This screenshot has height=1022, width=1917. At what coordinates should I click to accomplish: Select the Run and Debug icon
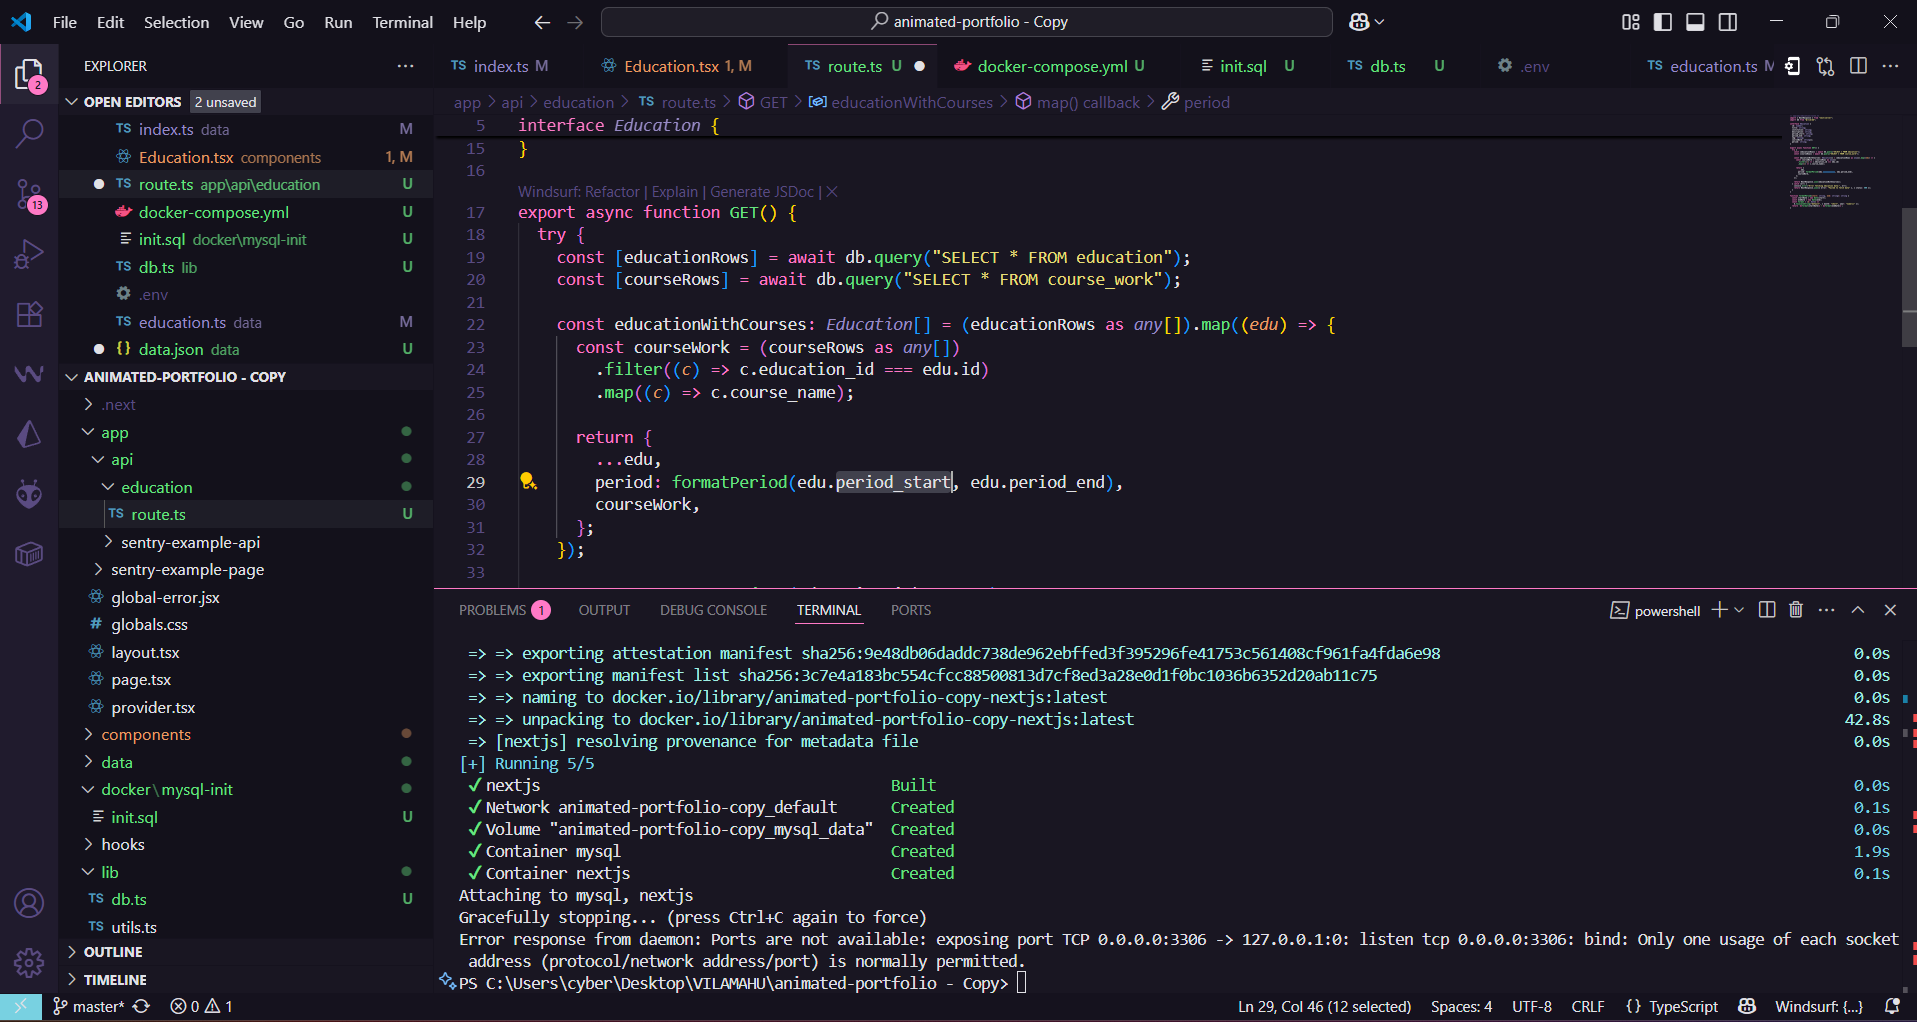(x=29, y=254)
